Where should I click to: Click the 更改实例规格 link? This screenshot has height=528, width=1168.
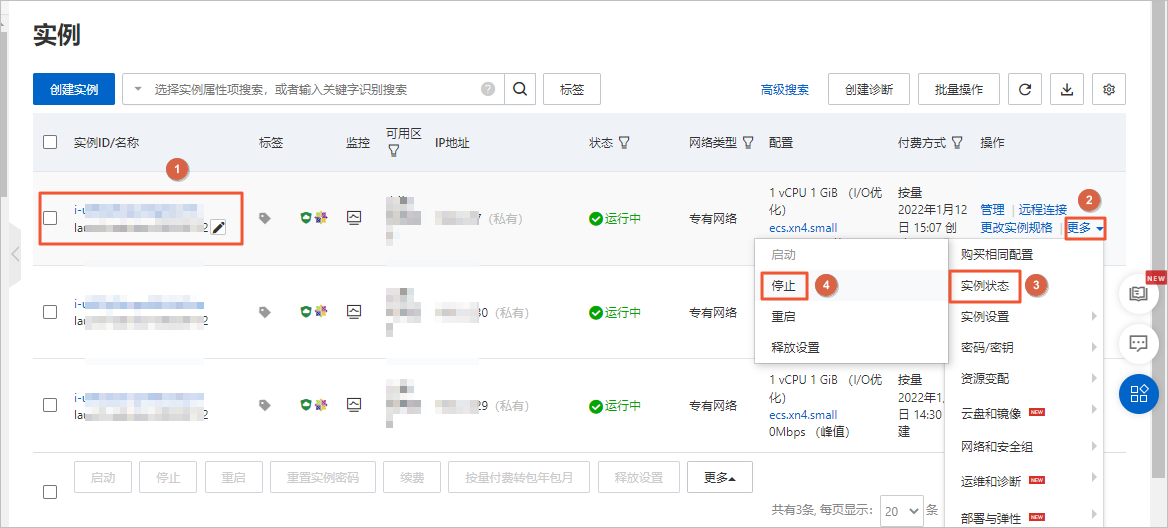(x=1016, y=228)
